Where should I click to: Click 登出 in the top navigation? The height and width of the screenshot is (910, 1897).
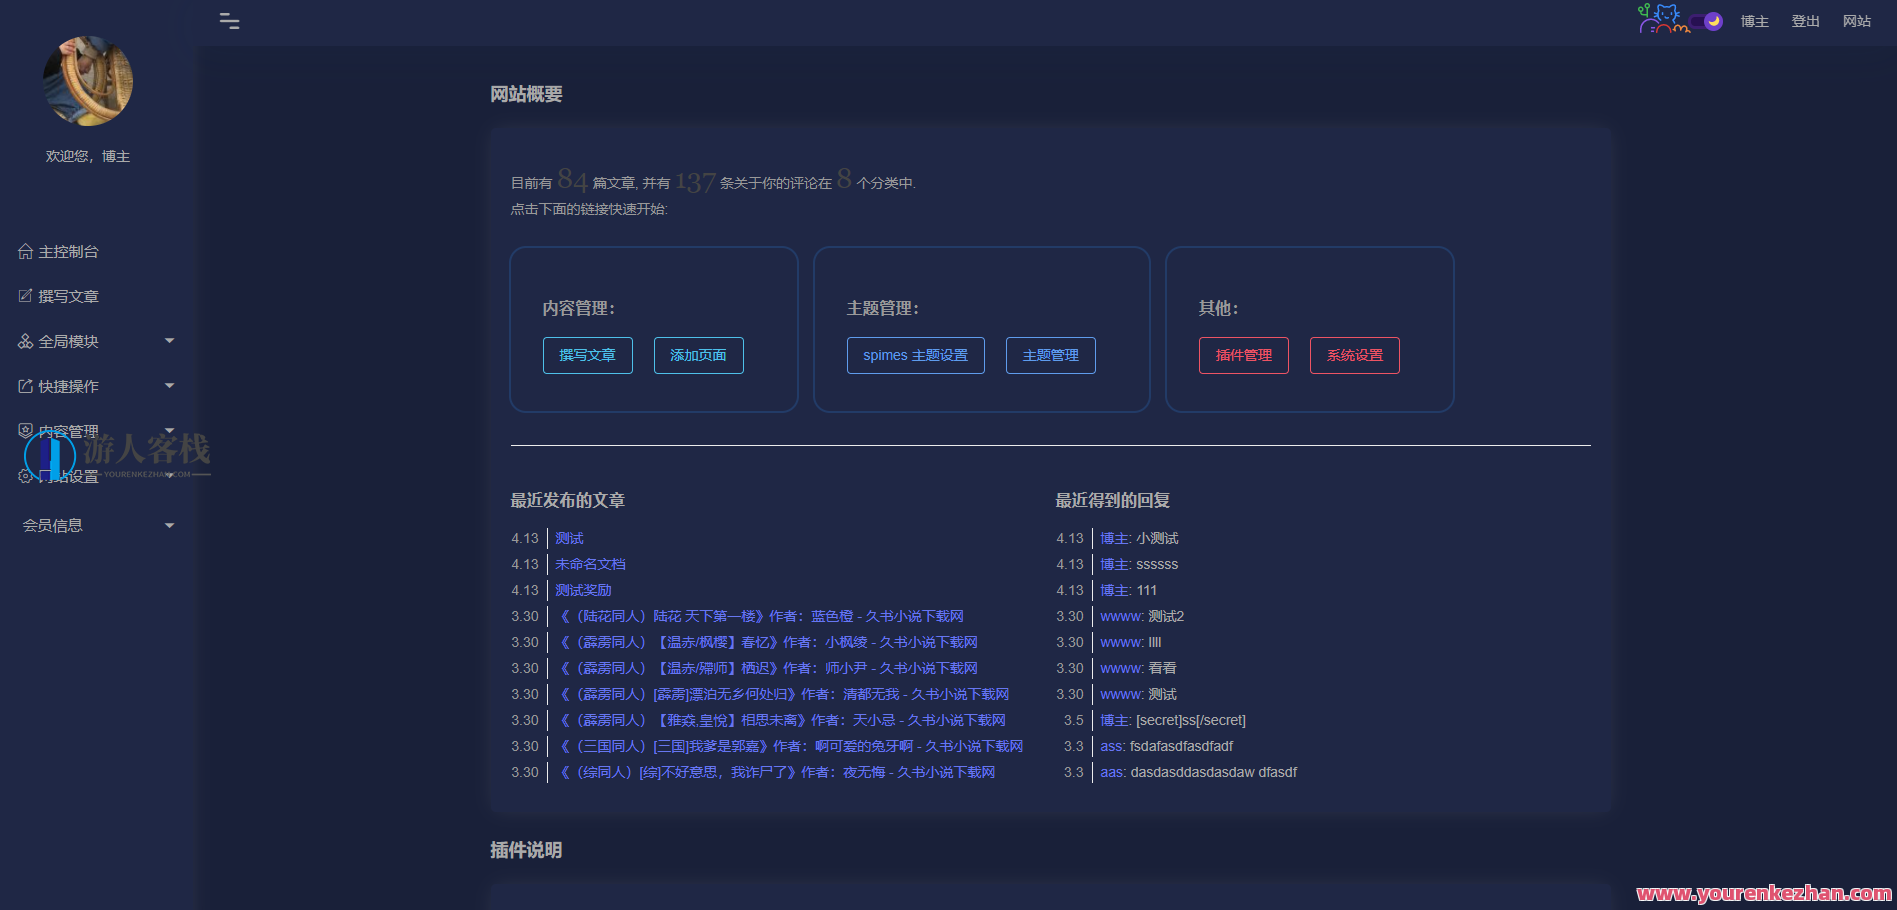(x=1805, y=21)
